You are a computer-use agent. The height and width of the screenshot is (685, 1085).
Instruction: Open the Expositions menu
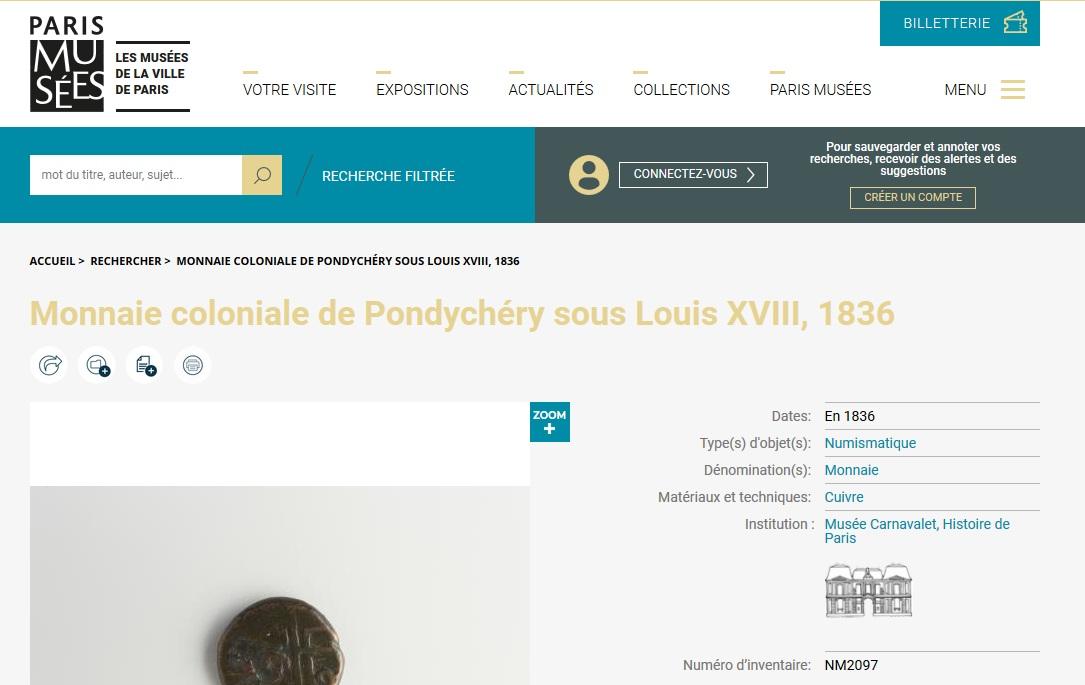[x=422, y=89]
